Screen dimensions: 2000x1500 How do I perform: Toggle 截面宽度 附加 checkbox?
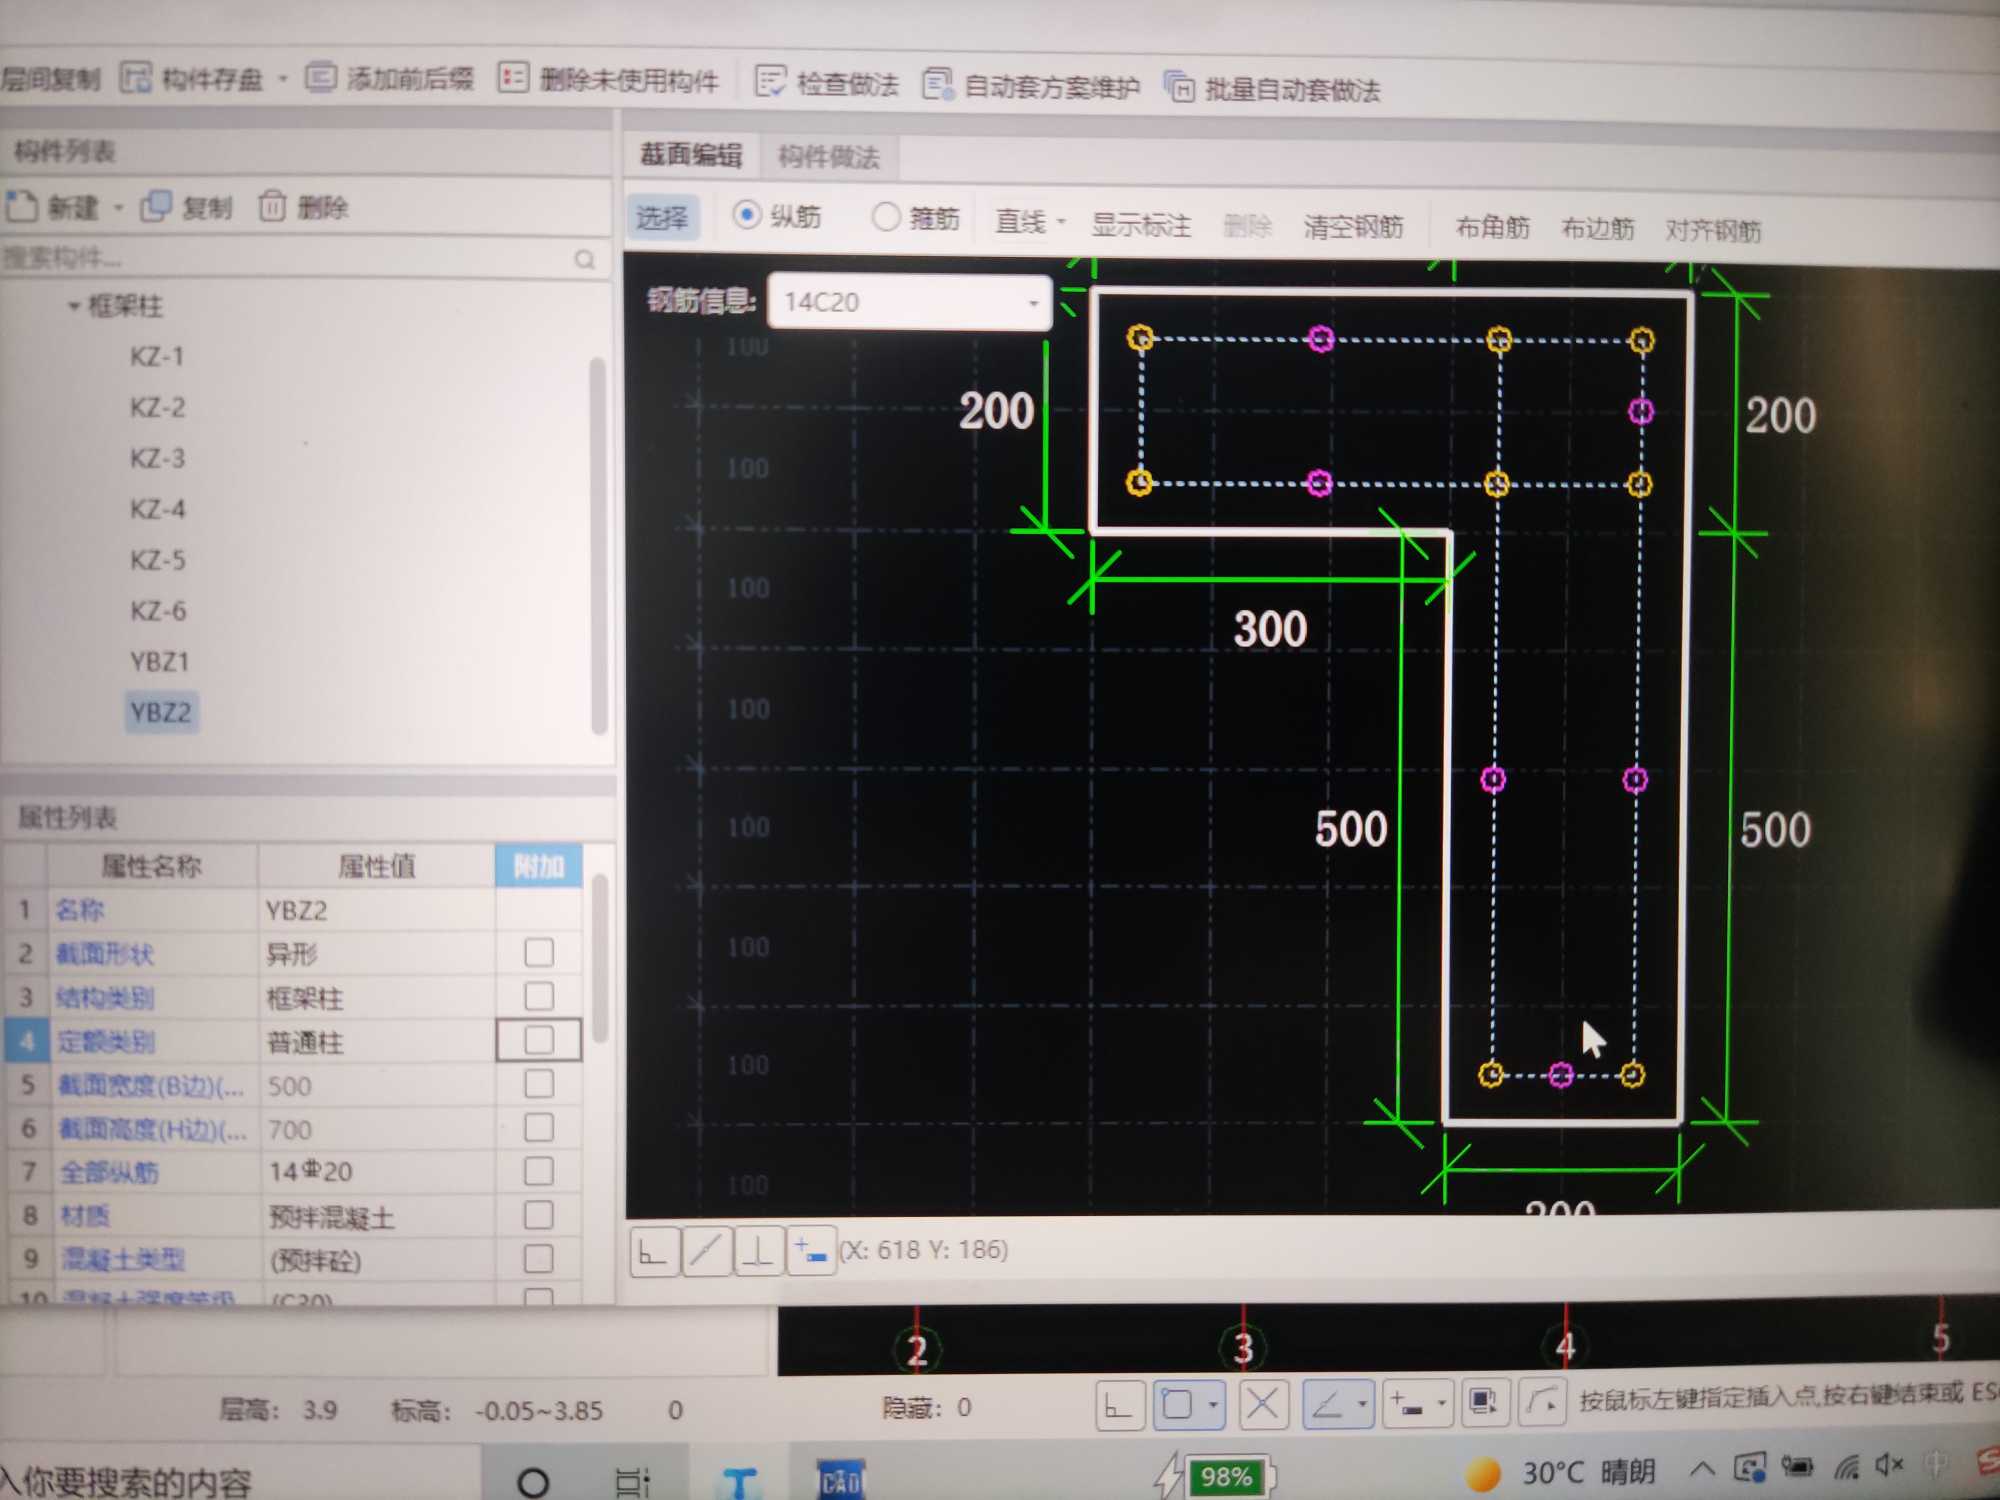pos(539,1084)
